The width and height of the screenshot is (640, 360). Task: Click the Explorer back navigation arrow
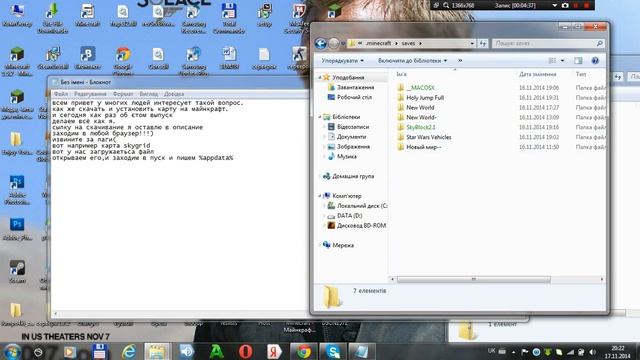pyautogui.click(x=321, y=43)
